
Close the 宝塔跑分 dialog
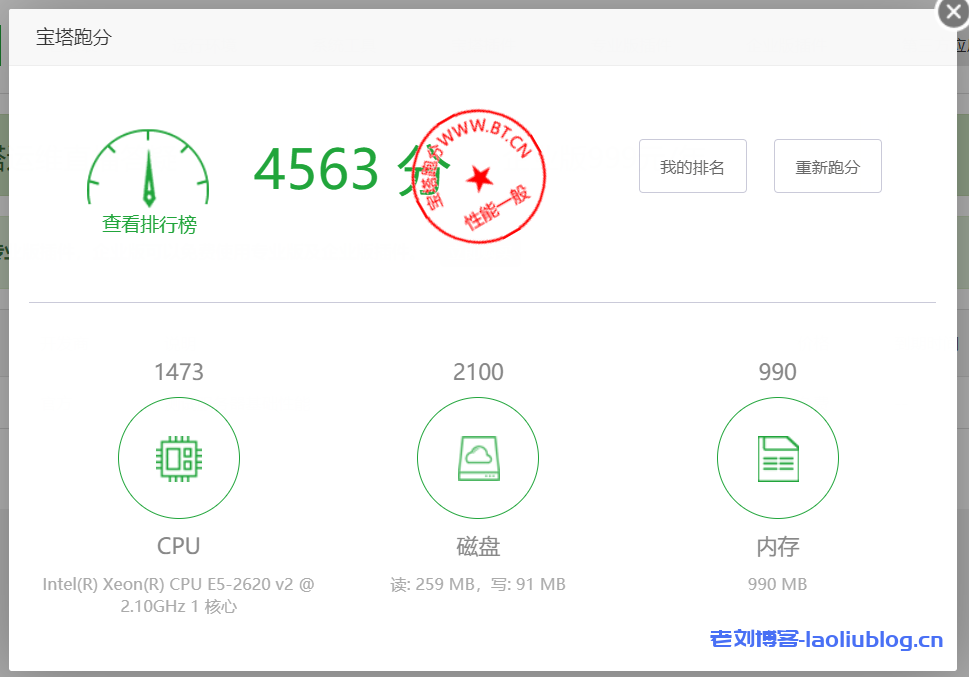953,13
